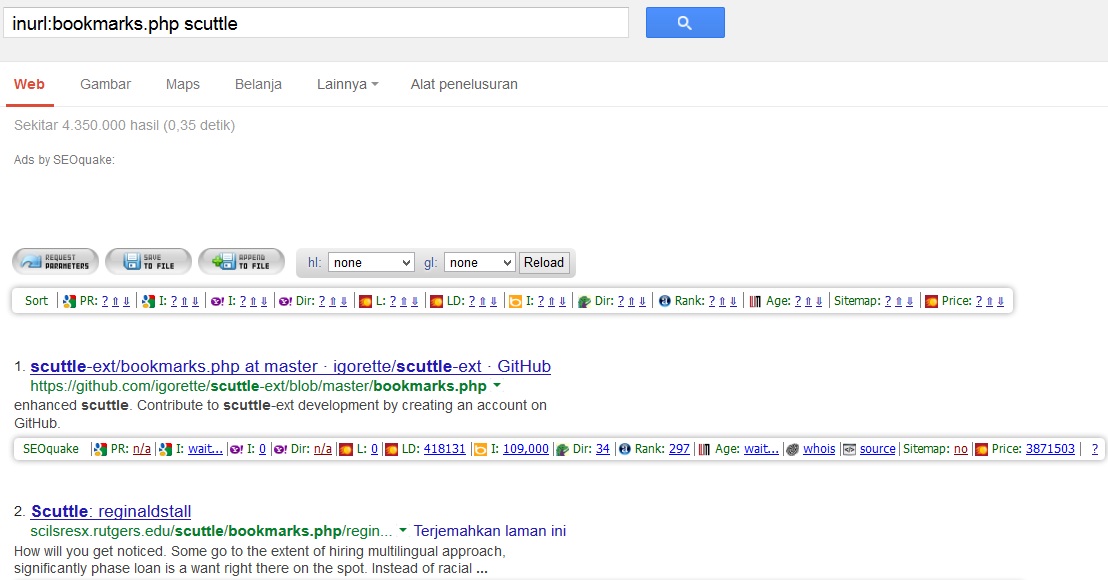Open the Scuttle: reginaldstall result
Screen dimensions: 1108x580
(111, 511)
